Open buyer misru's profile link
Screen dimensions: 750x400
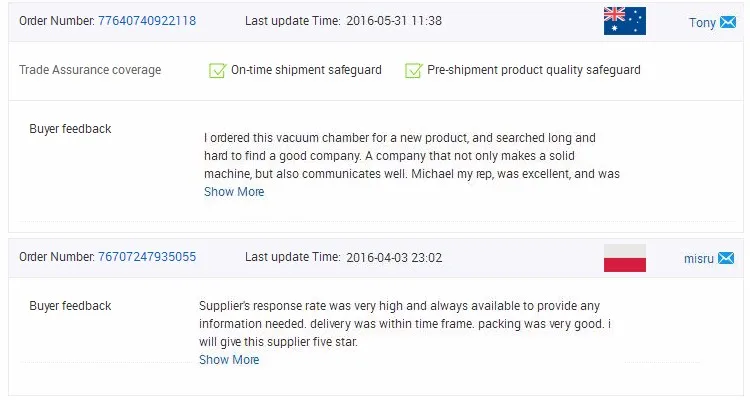tap(698, 258)
